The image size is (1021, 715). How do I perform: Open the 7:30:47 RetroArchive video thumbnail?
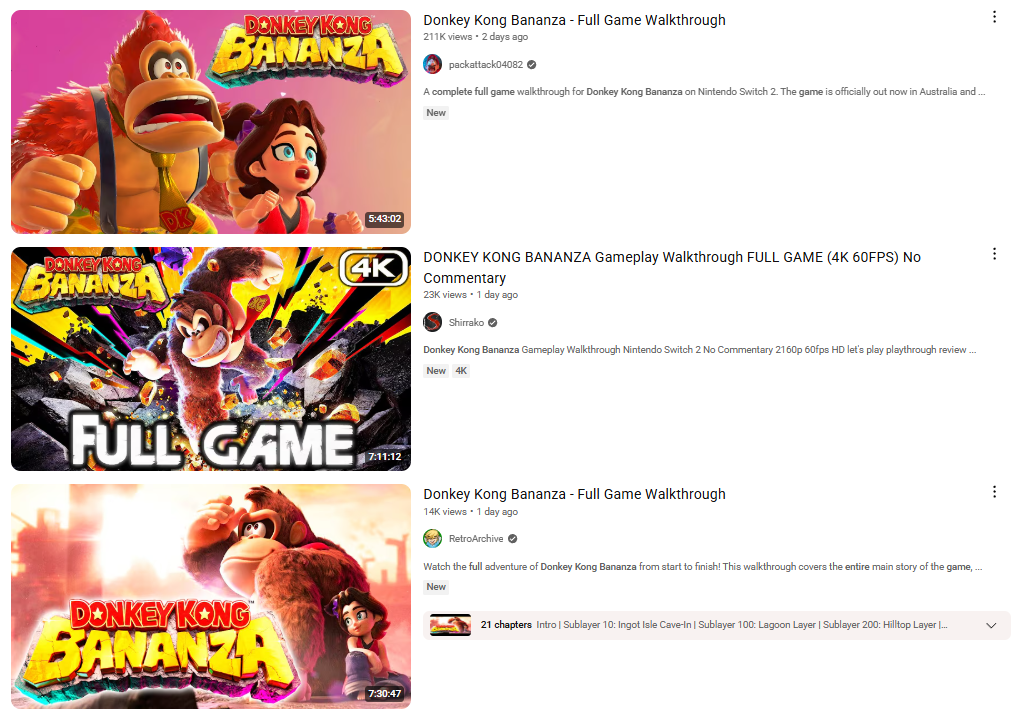click(211, 596)
